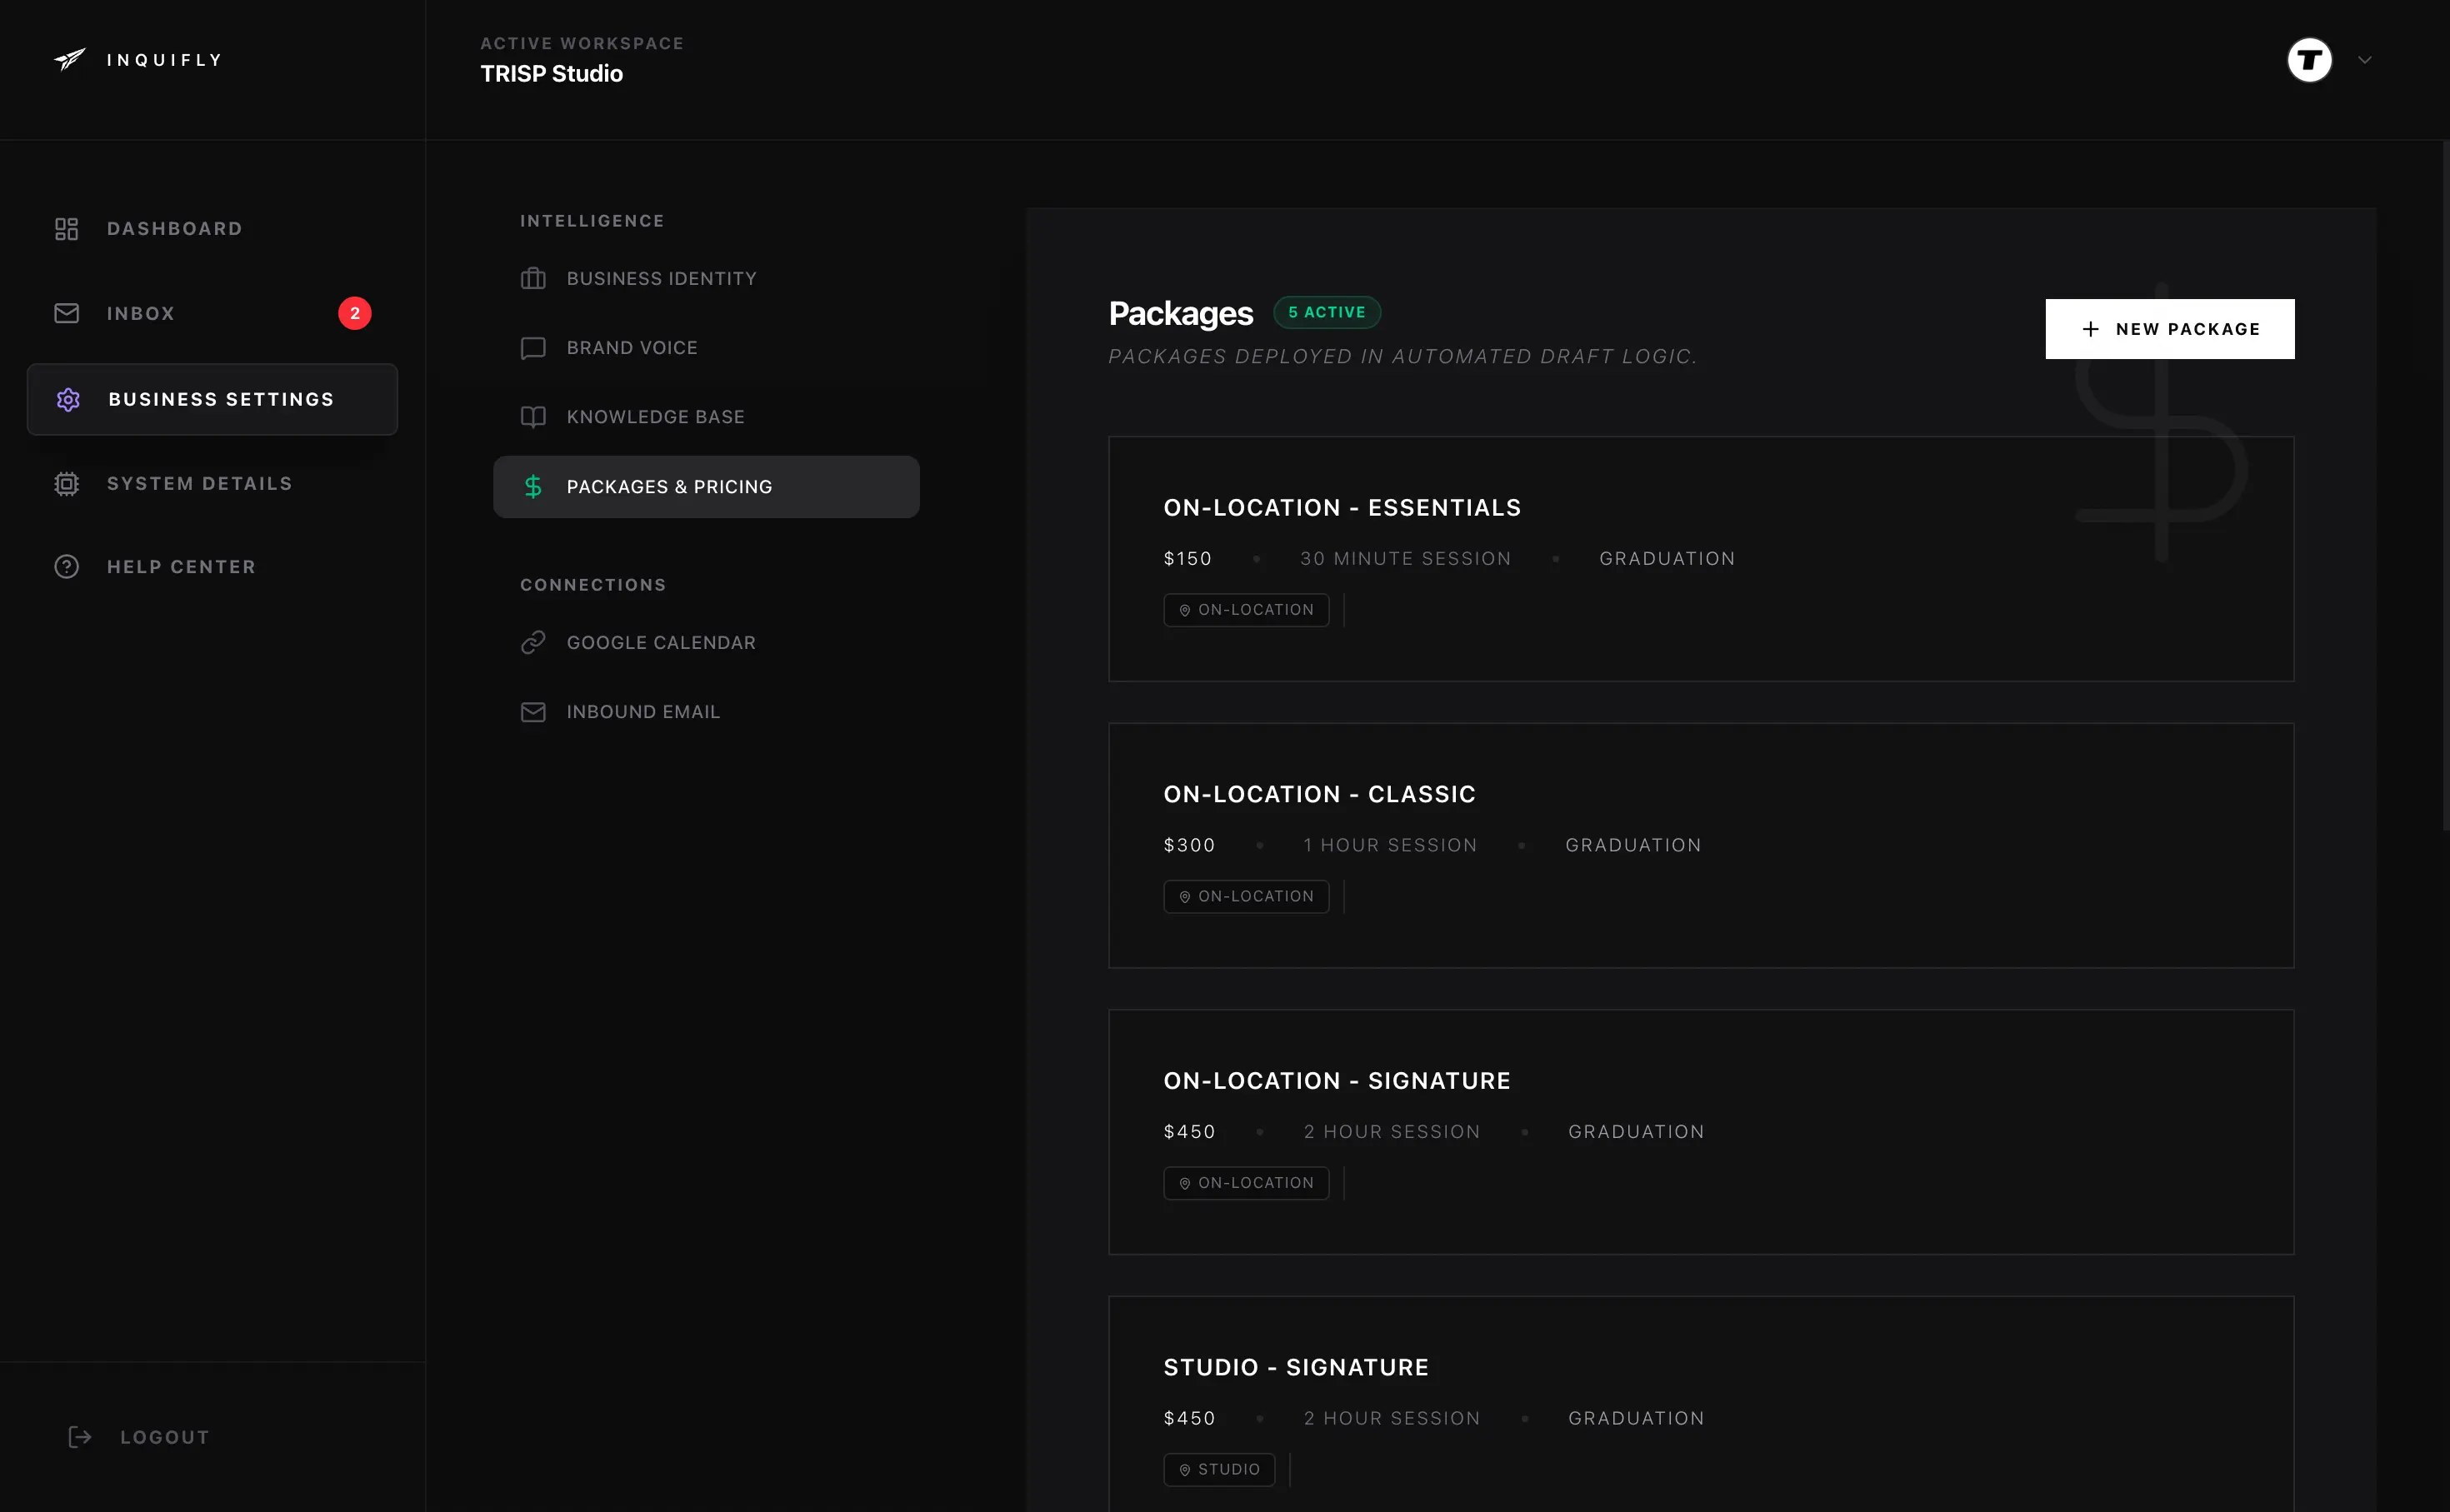The width and height of the screenshot is (2450, 1512).
Task: Open Inbox via the envelope icon
Action: [66, 313]
